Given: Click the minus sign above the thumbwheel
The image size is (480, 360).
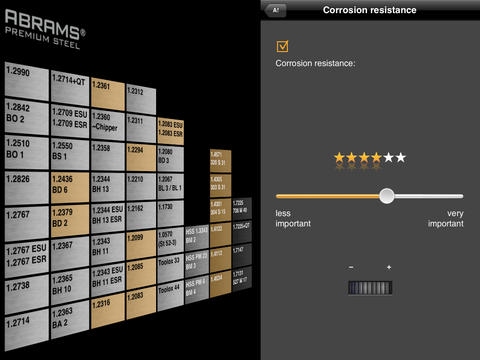Looking at the screenshot, I should pos(351,267).
